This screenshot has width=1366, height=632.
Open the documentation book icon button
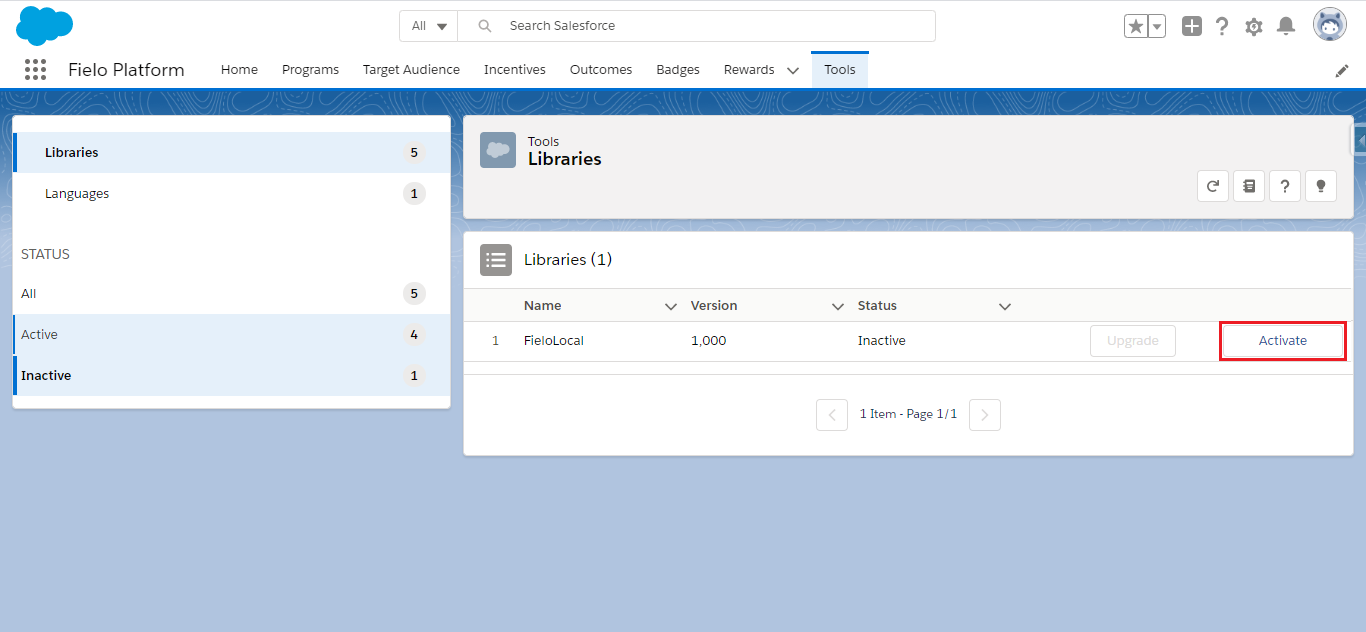(x=1249, y=185)
